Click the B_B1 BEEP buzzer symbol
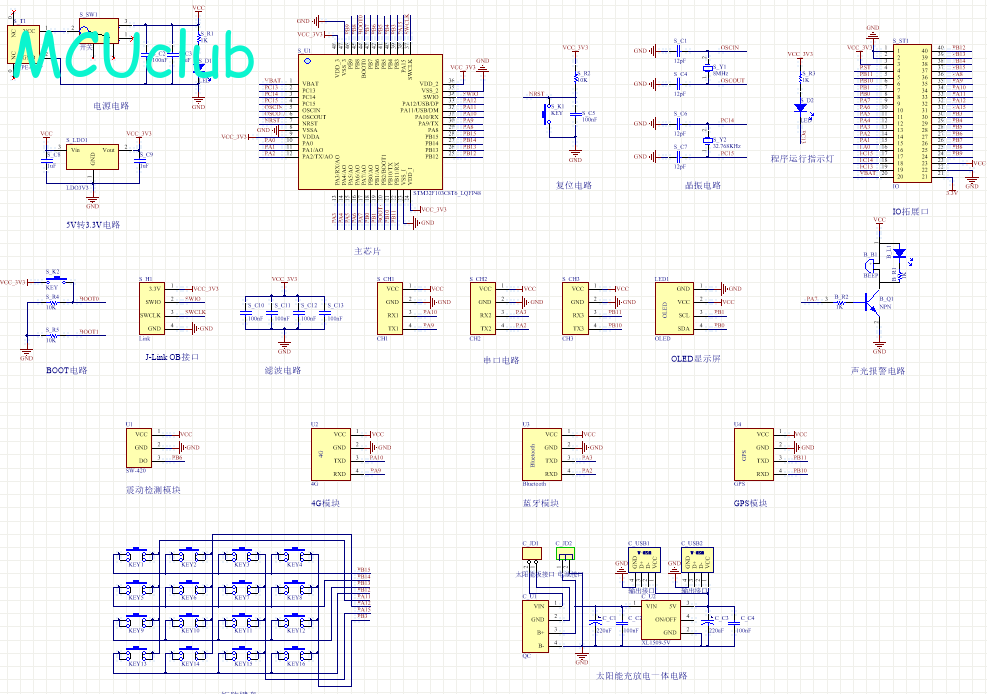 [x=871, y=267]
